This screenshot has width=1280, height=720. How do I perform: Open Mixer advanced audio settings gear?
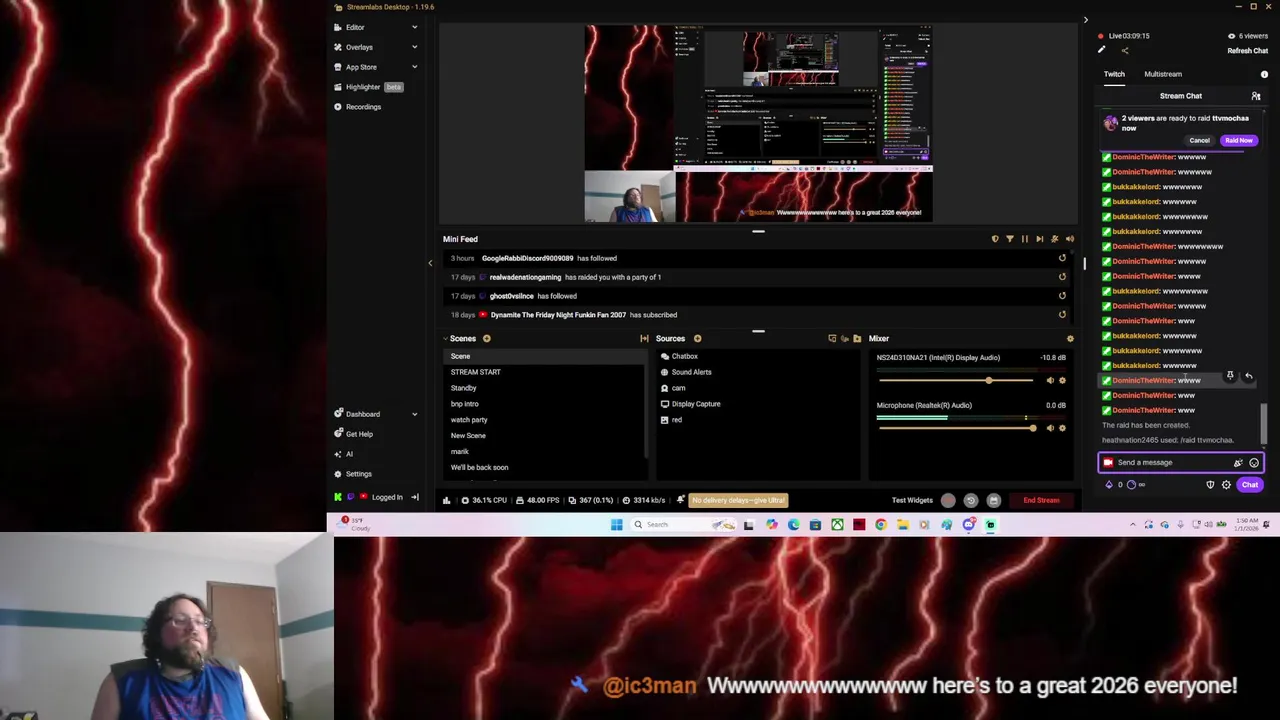click(x=1070, y=339)
